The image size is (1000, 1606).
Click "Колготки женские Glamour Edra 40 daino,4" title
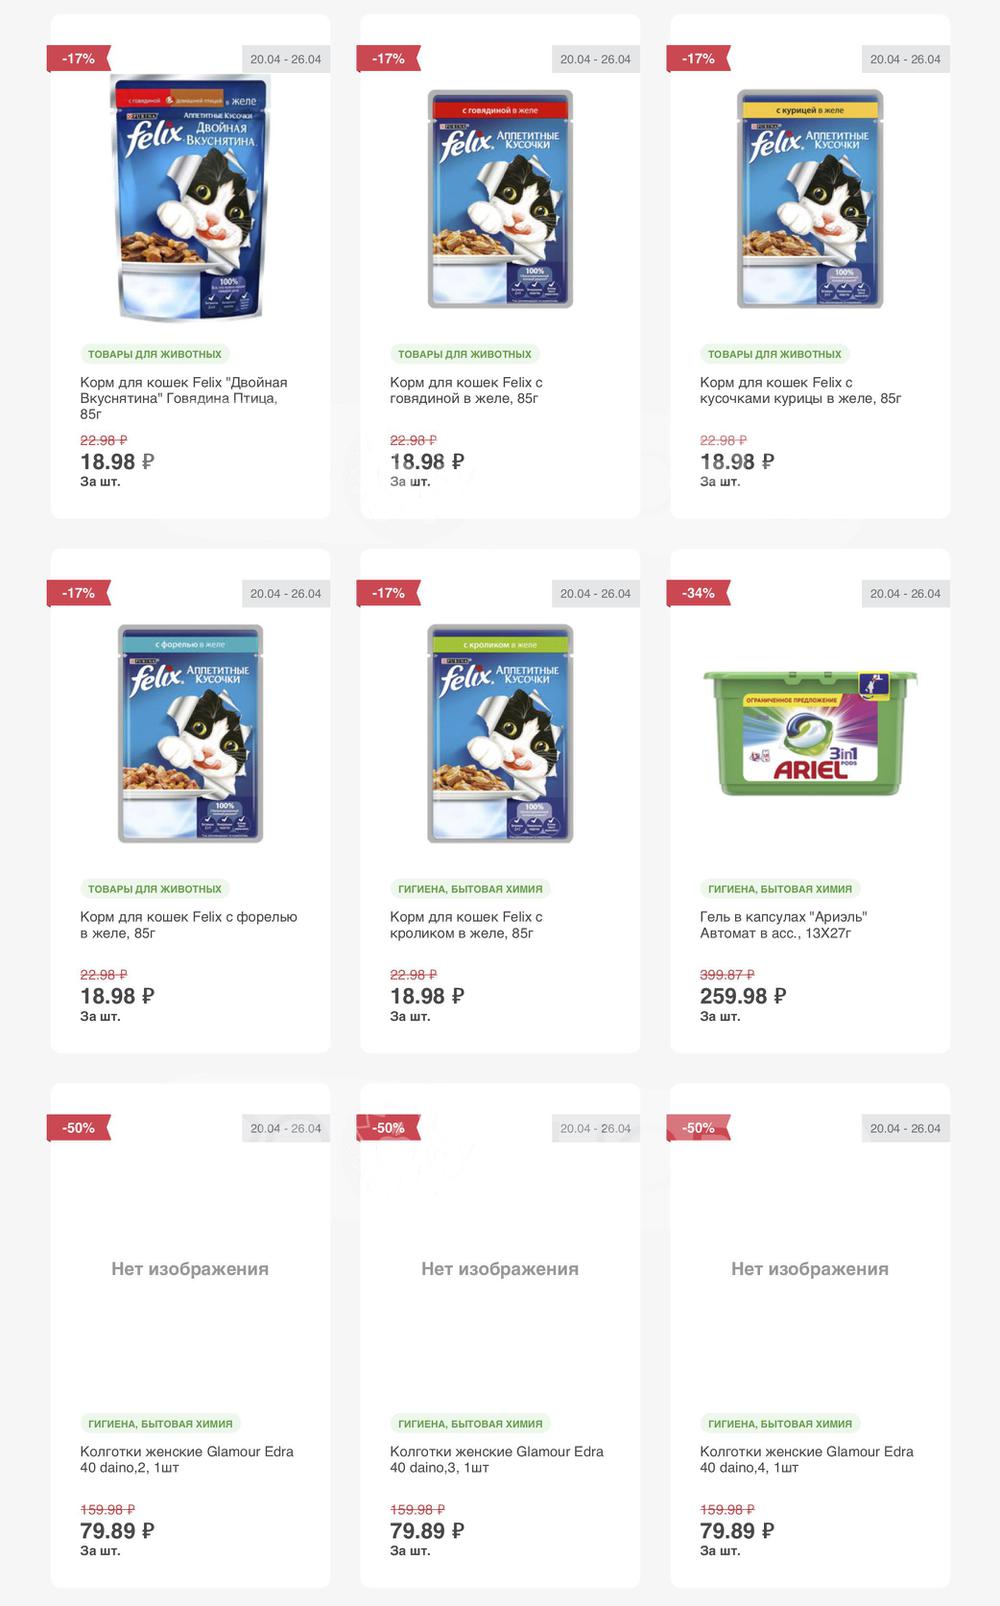click(807, 1459)
